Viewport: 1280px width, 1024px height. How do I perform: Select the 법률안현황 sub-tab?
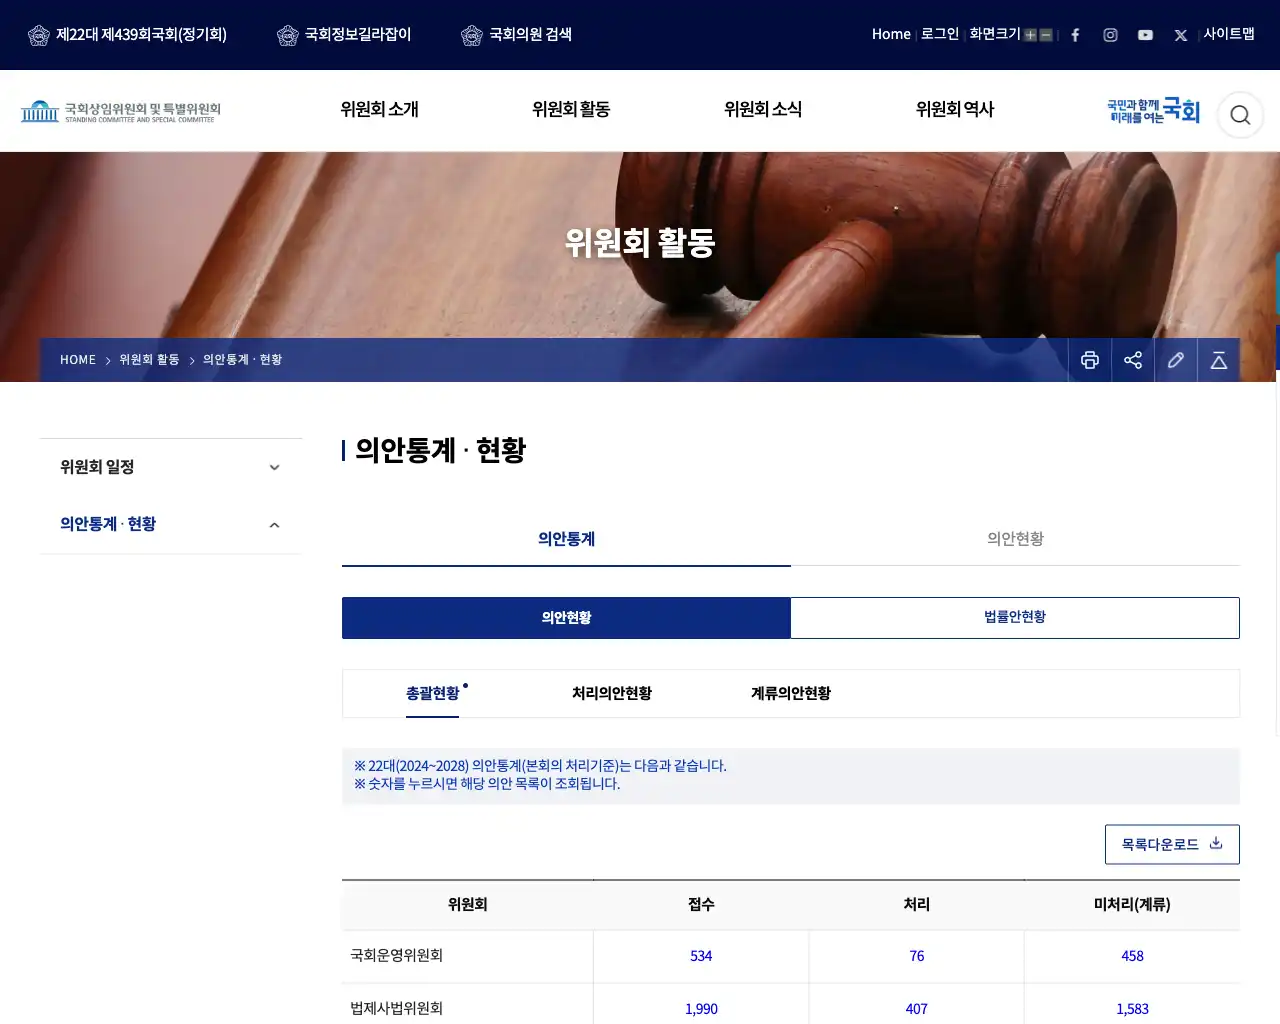[1015, 617]
